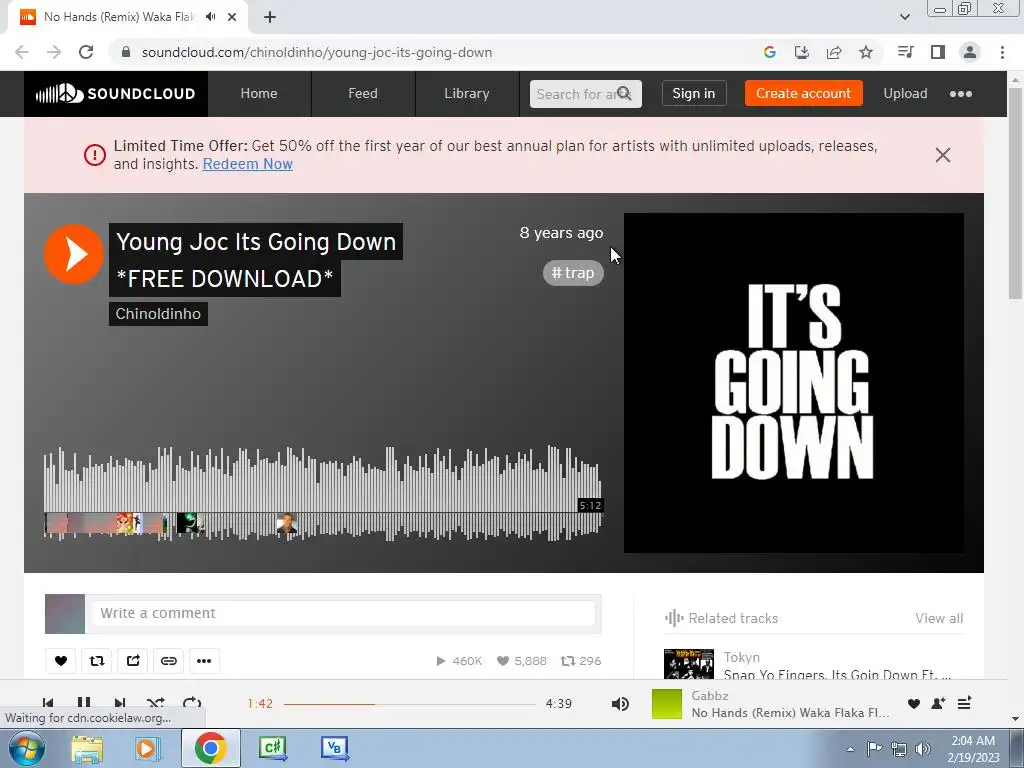Open the Gabbz now-playing artwork

667,704
